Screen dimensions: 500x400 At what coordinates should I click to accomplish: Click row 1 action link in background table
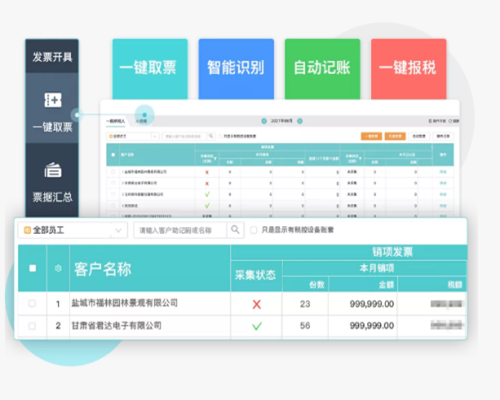click(443, 172)
